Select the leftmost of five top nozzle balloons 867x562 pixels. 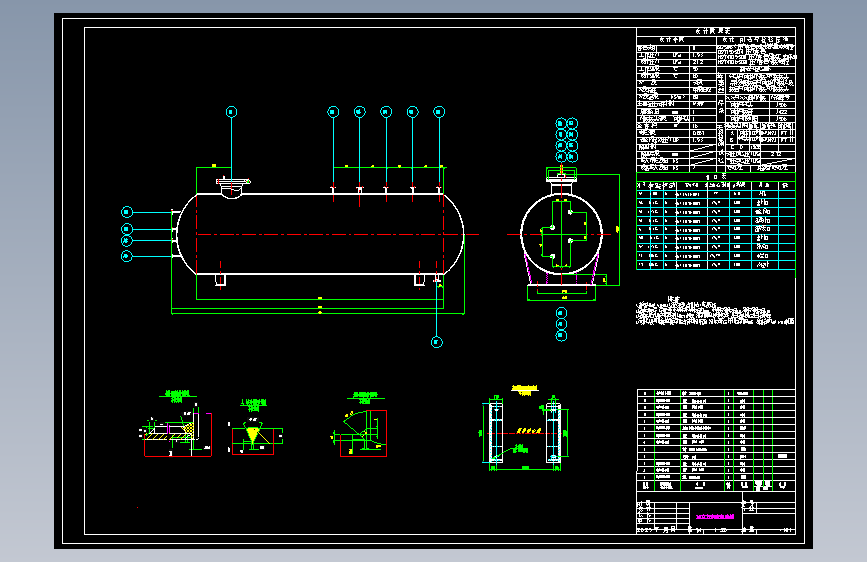pyautogui.click(x=333, y=112)
